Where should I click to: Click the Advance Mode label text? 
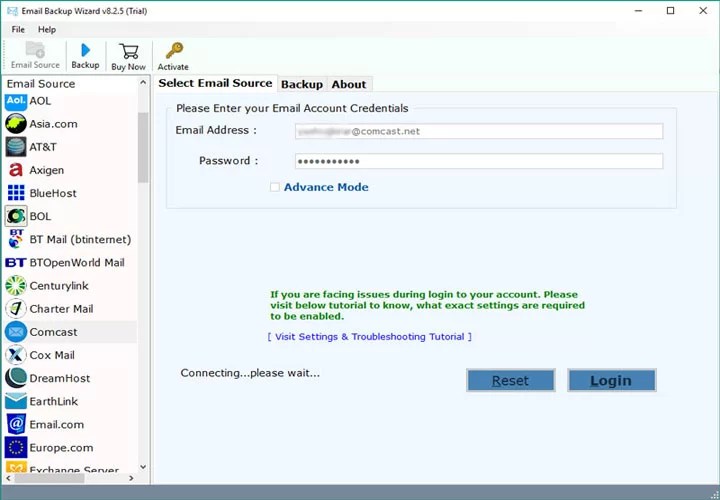click(x=326, y=187)
